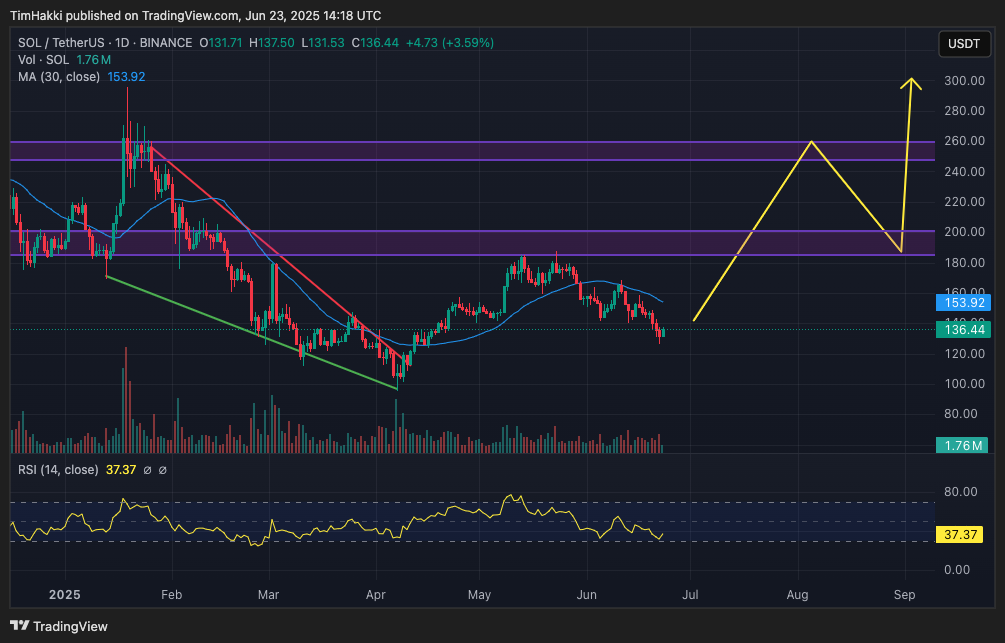
Task: Click the yellow 37.37 RSI axis label
Action: pos(961,535)
